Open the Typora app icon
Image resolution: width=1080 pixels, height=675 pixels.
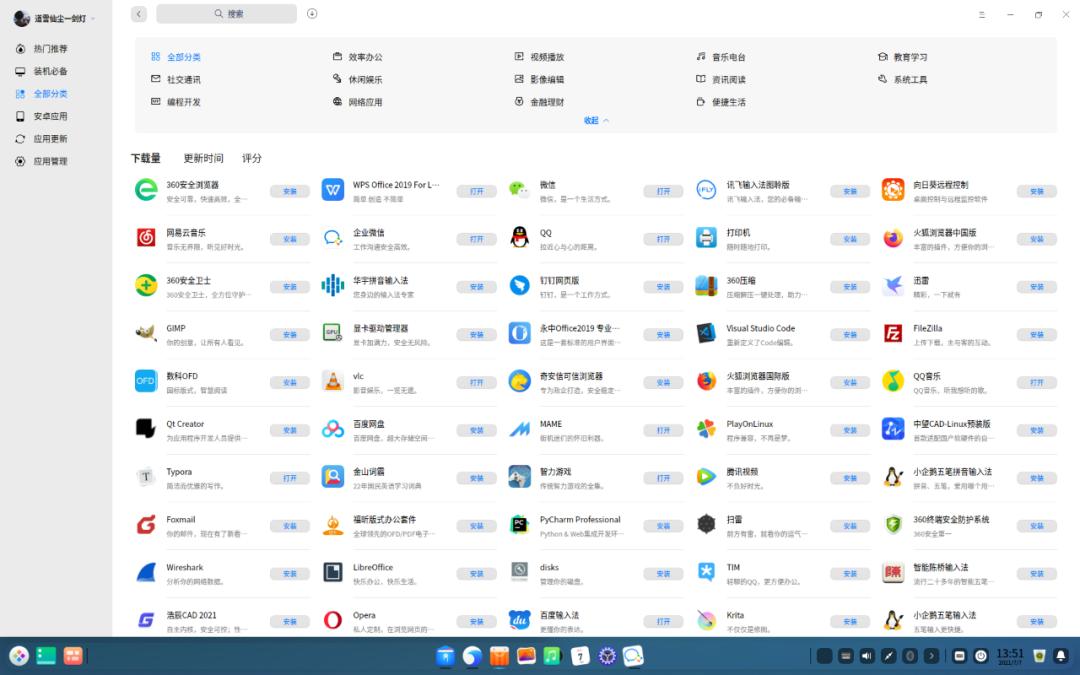pyautogui.click(x=145, y=477)
